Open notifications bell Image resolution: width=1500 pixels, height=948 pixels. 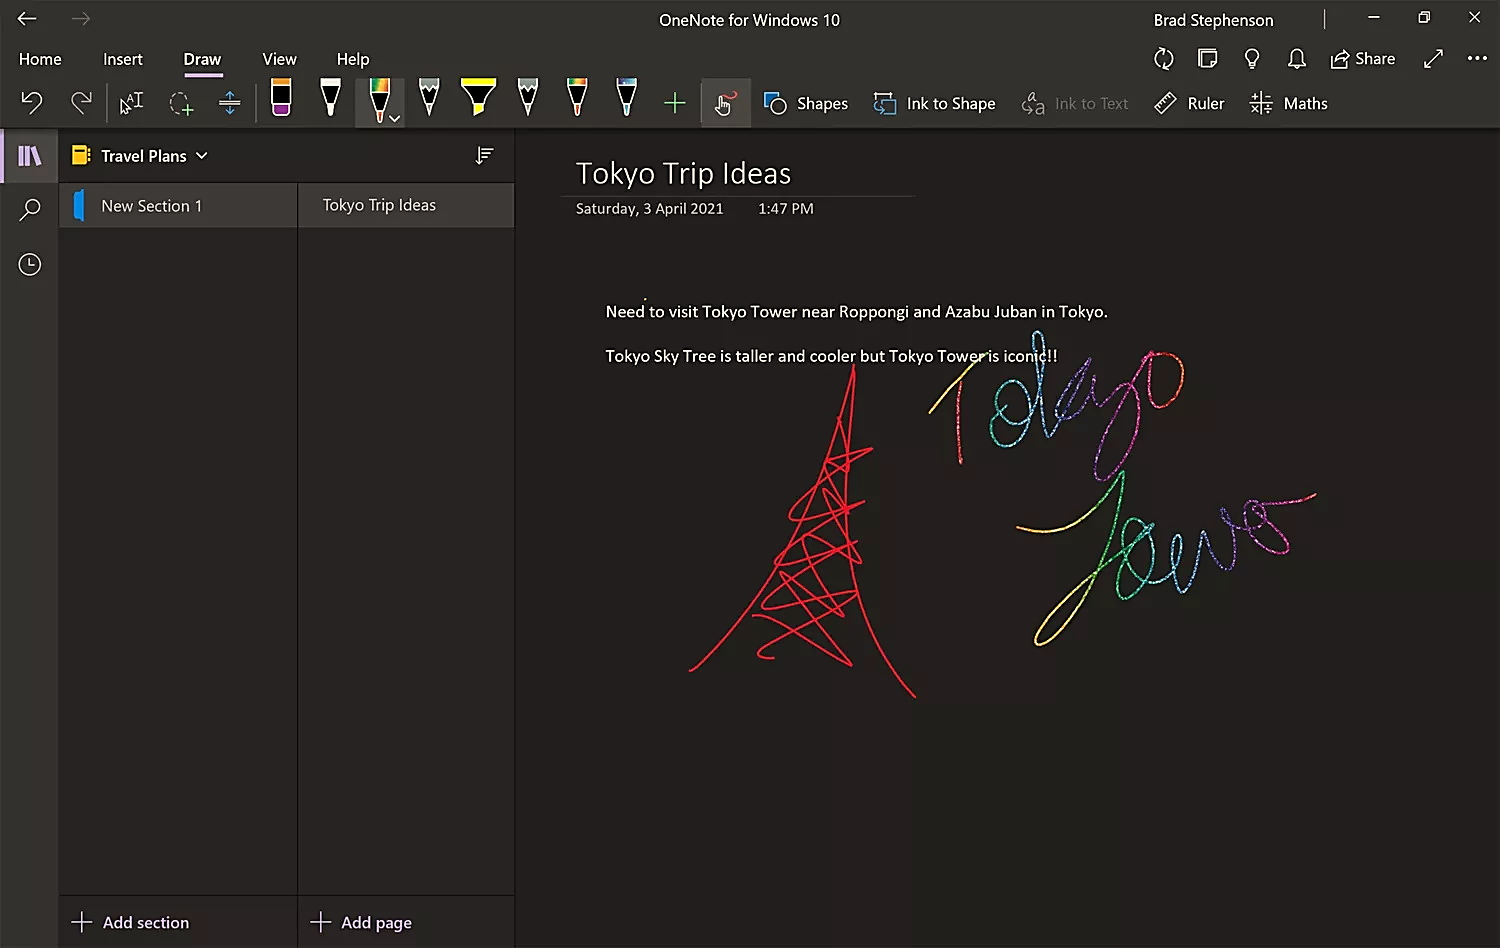tap(1297, 59)
